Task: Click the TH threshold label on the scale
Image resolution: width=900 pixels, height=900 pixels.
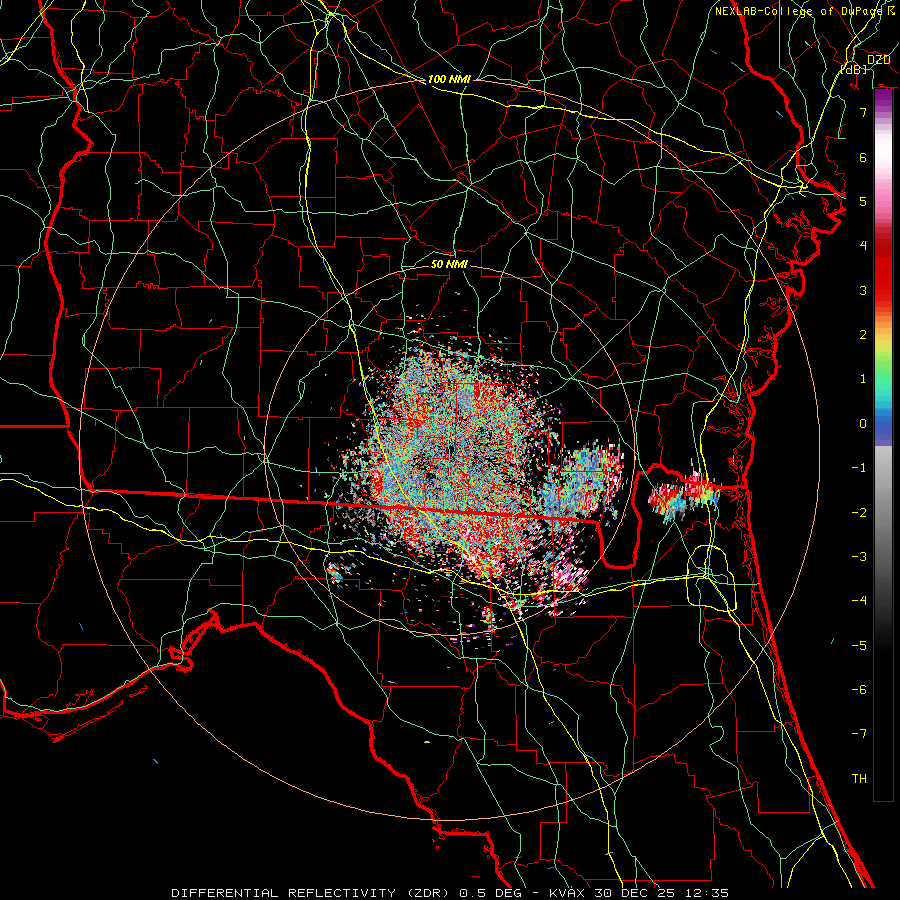Action: 859,779
